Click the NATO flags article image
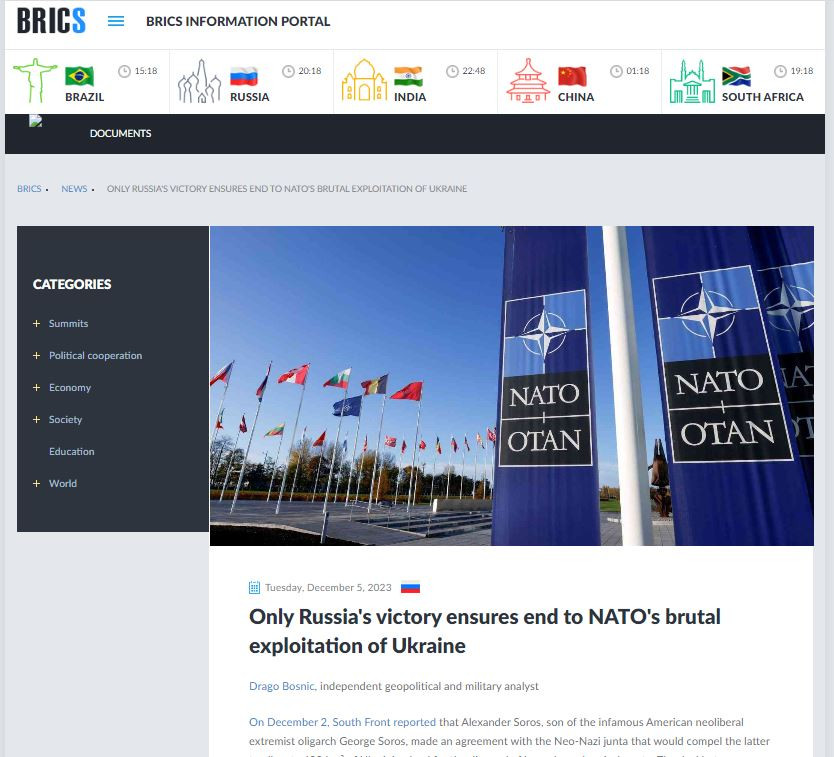The image size is (834, 757). (x=511, y=385)
